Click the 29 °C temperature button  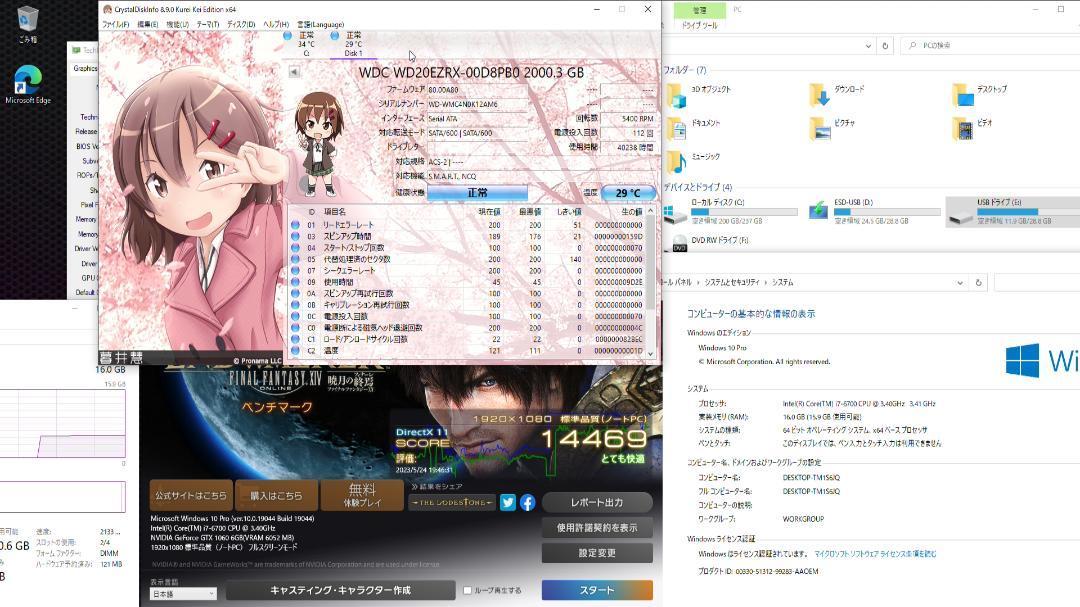click(x=627, y=193)
